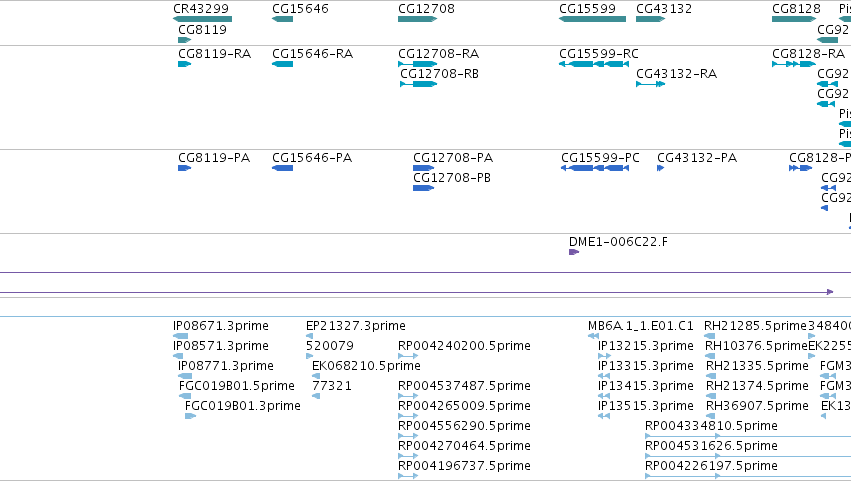
Task: Click protein CG12708-PB
Action: 423,188
